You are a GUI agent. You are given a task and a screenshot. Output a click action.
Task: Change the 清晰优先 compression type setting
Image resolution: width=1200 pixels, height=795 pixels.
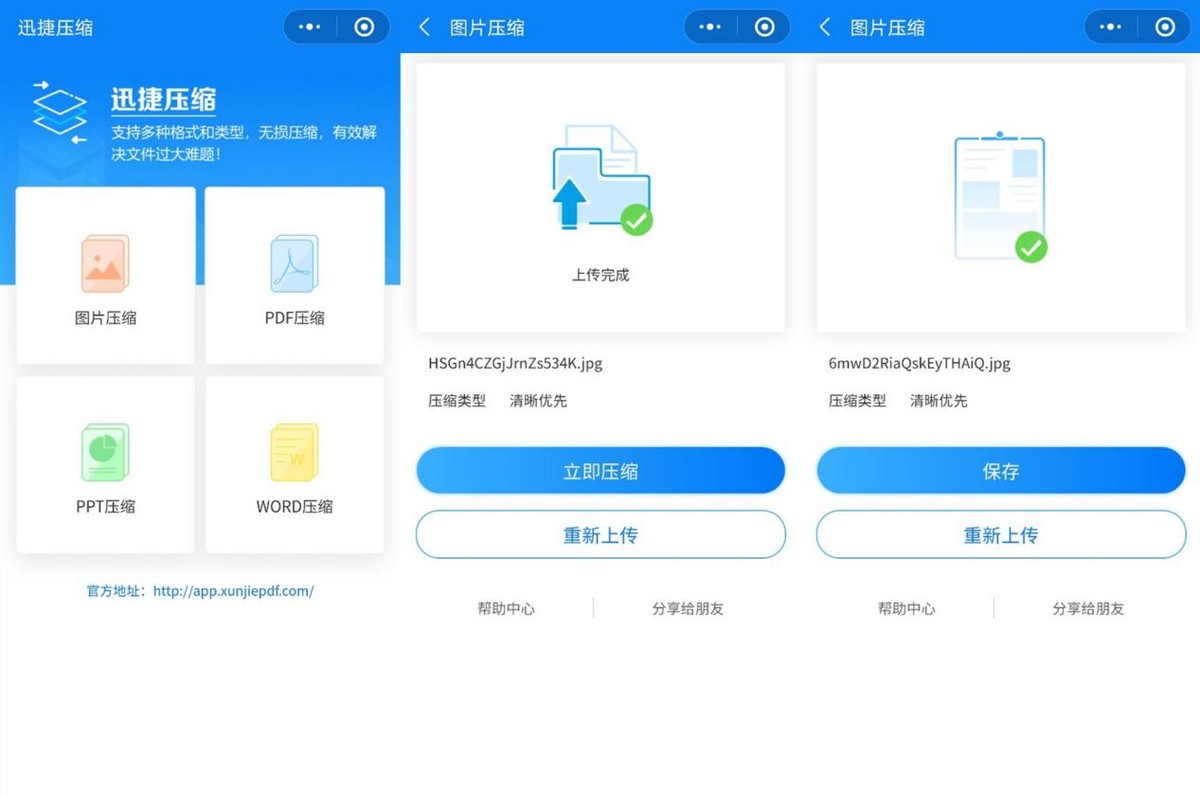coord(538,400)
